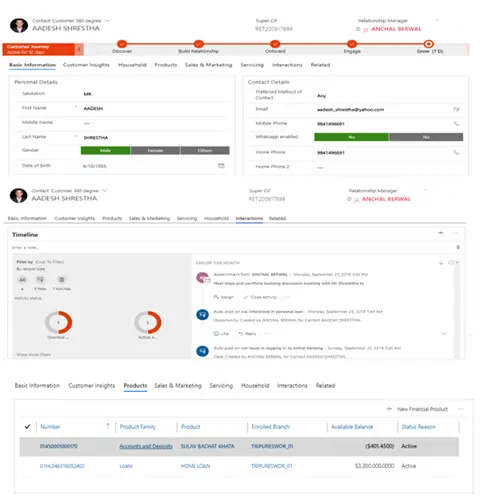Screen dimensions: 485x496
Task: Click the plus icon in Timeline header
Action: 441,233
